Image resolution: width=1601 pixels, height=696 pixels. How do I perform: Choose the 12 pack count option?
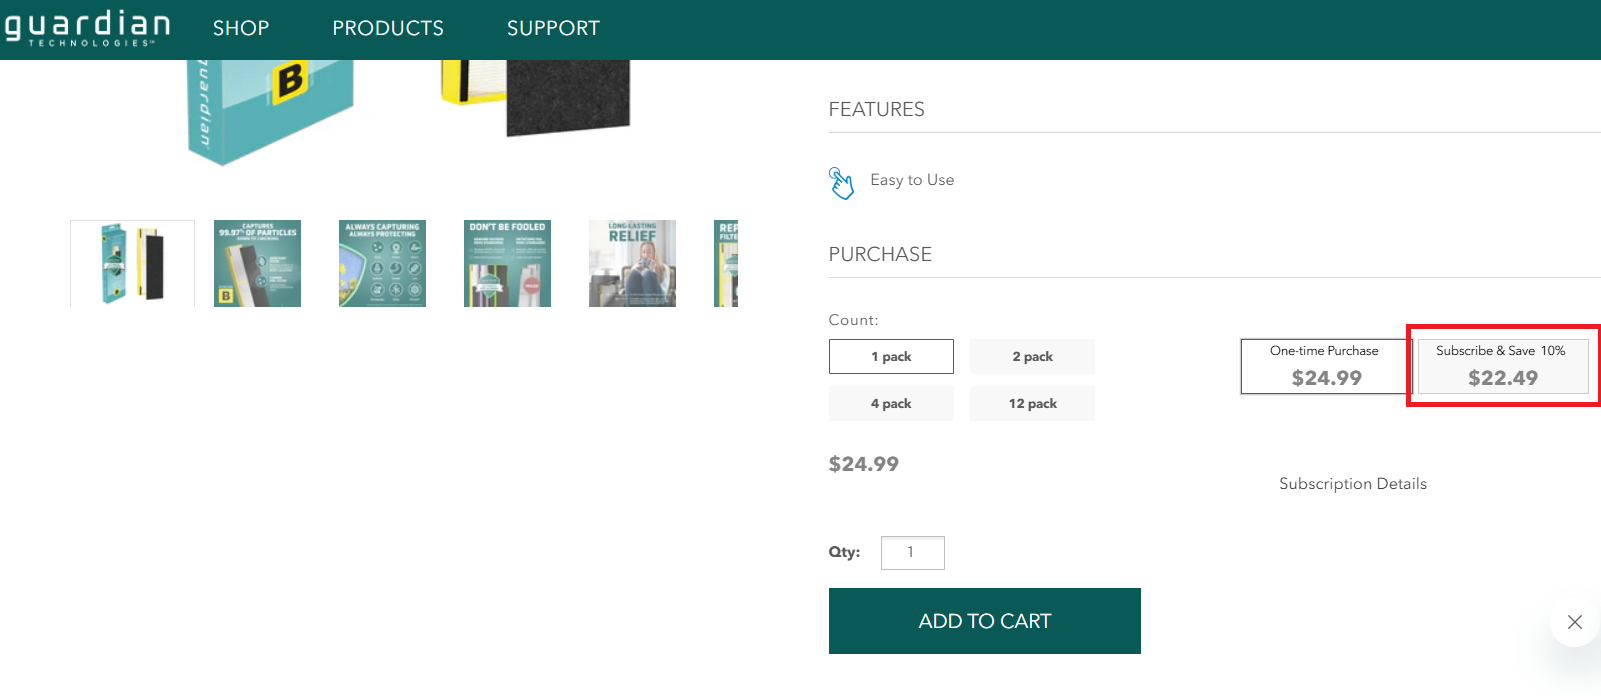tap(1032, 404)
